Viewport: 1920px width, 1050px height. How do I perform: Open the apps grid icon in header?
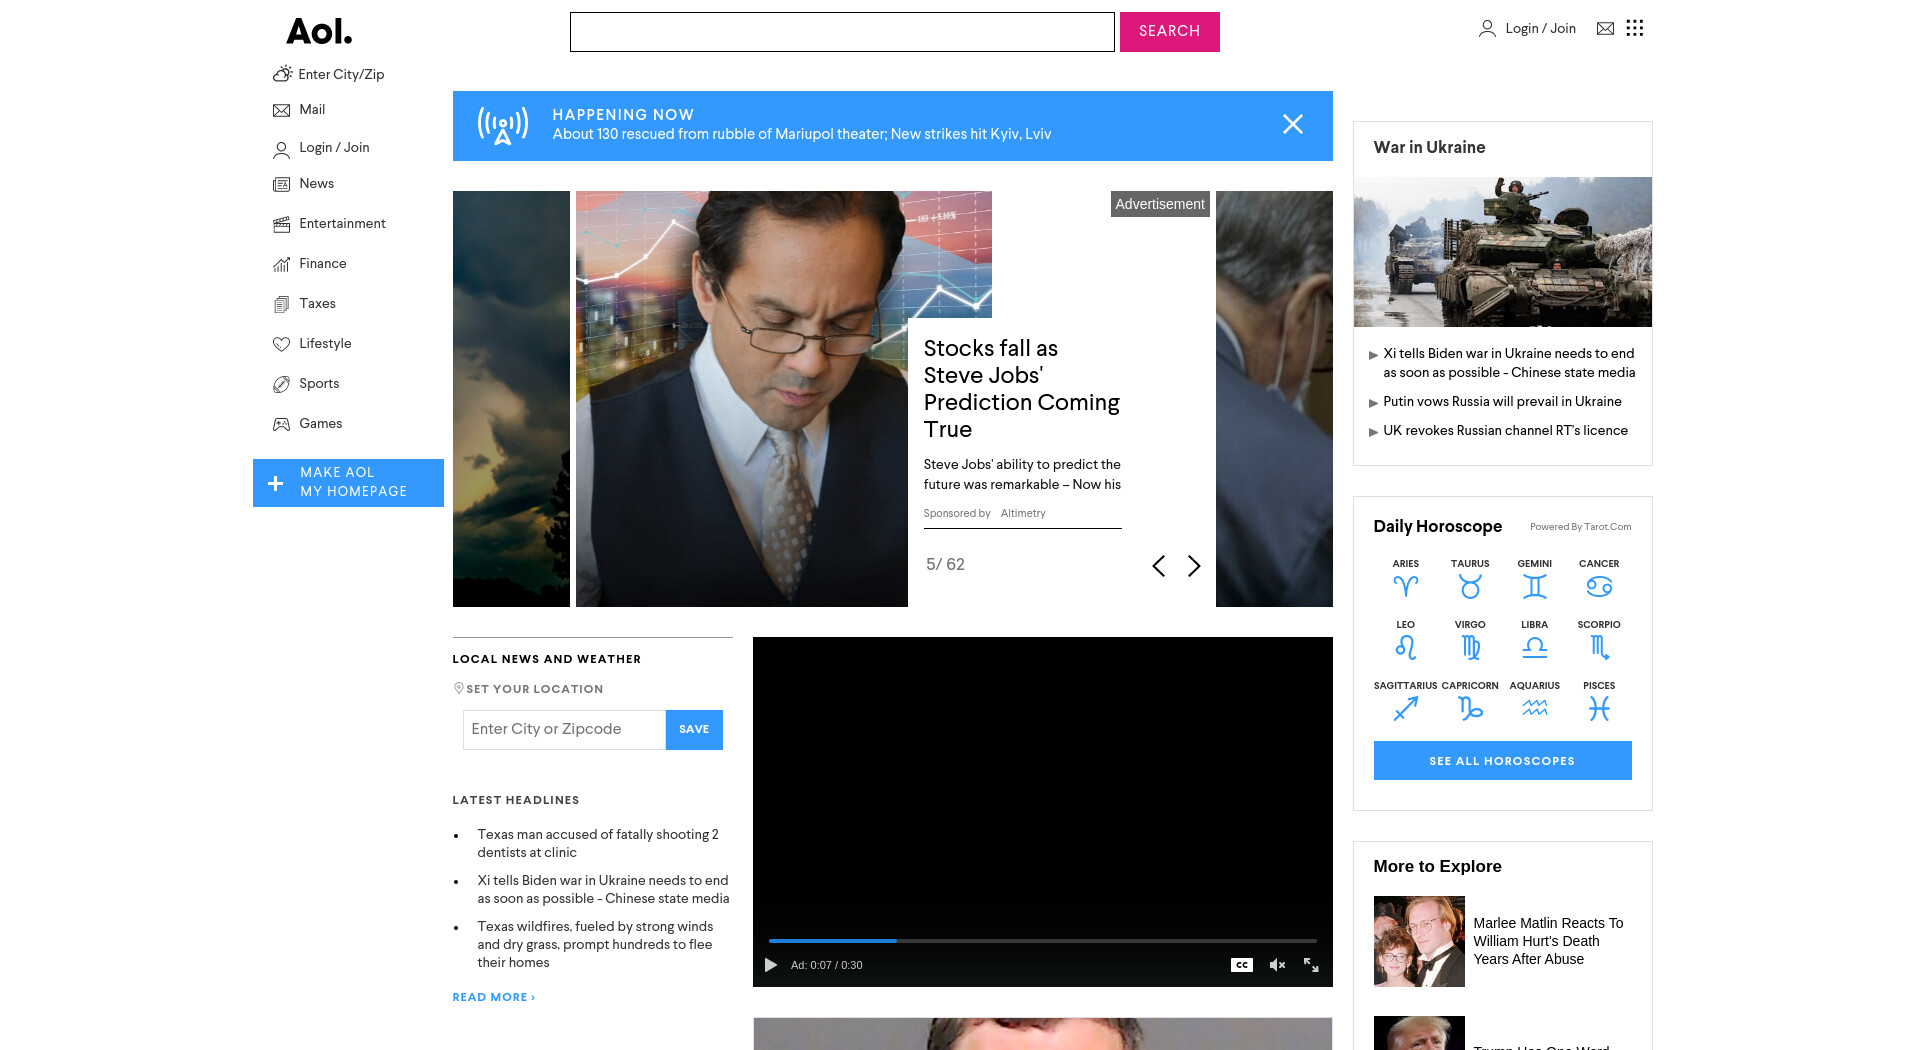[1635, 28]
